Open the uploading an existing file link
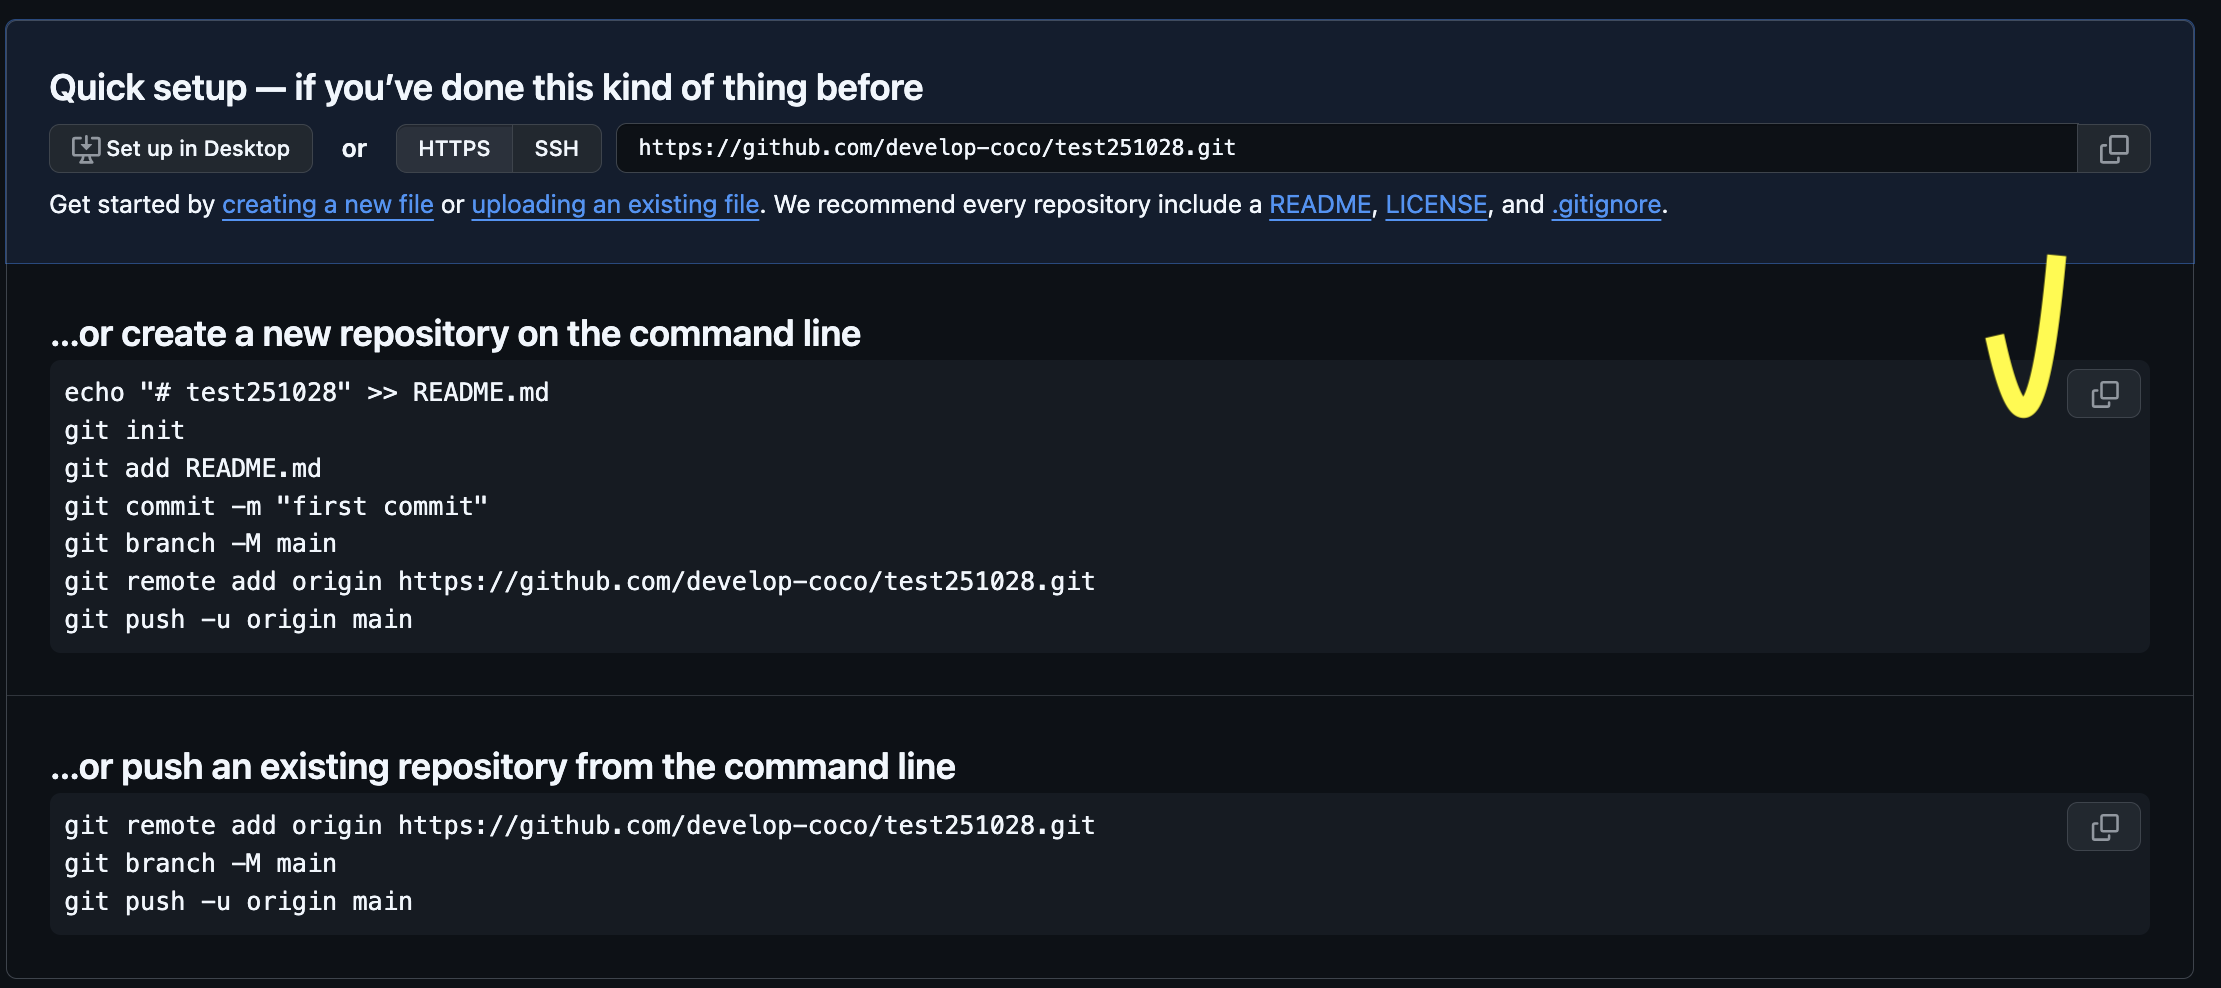 coord(614,204)
